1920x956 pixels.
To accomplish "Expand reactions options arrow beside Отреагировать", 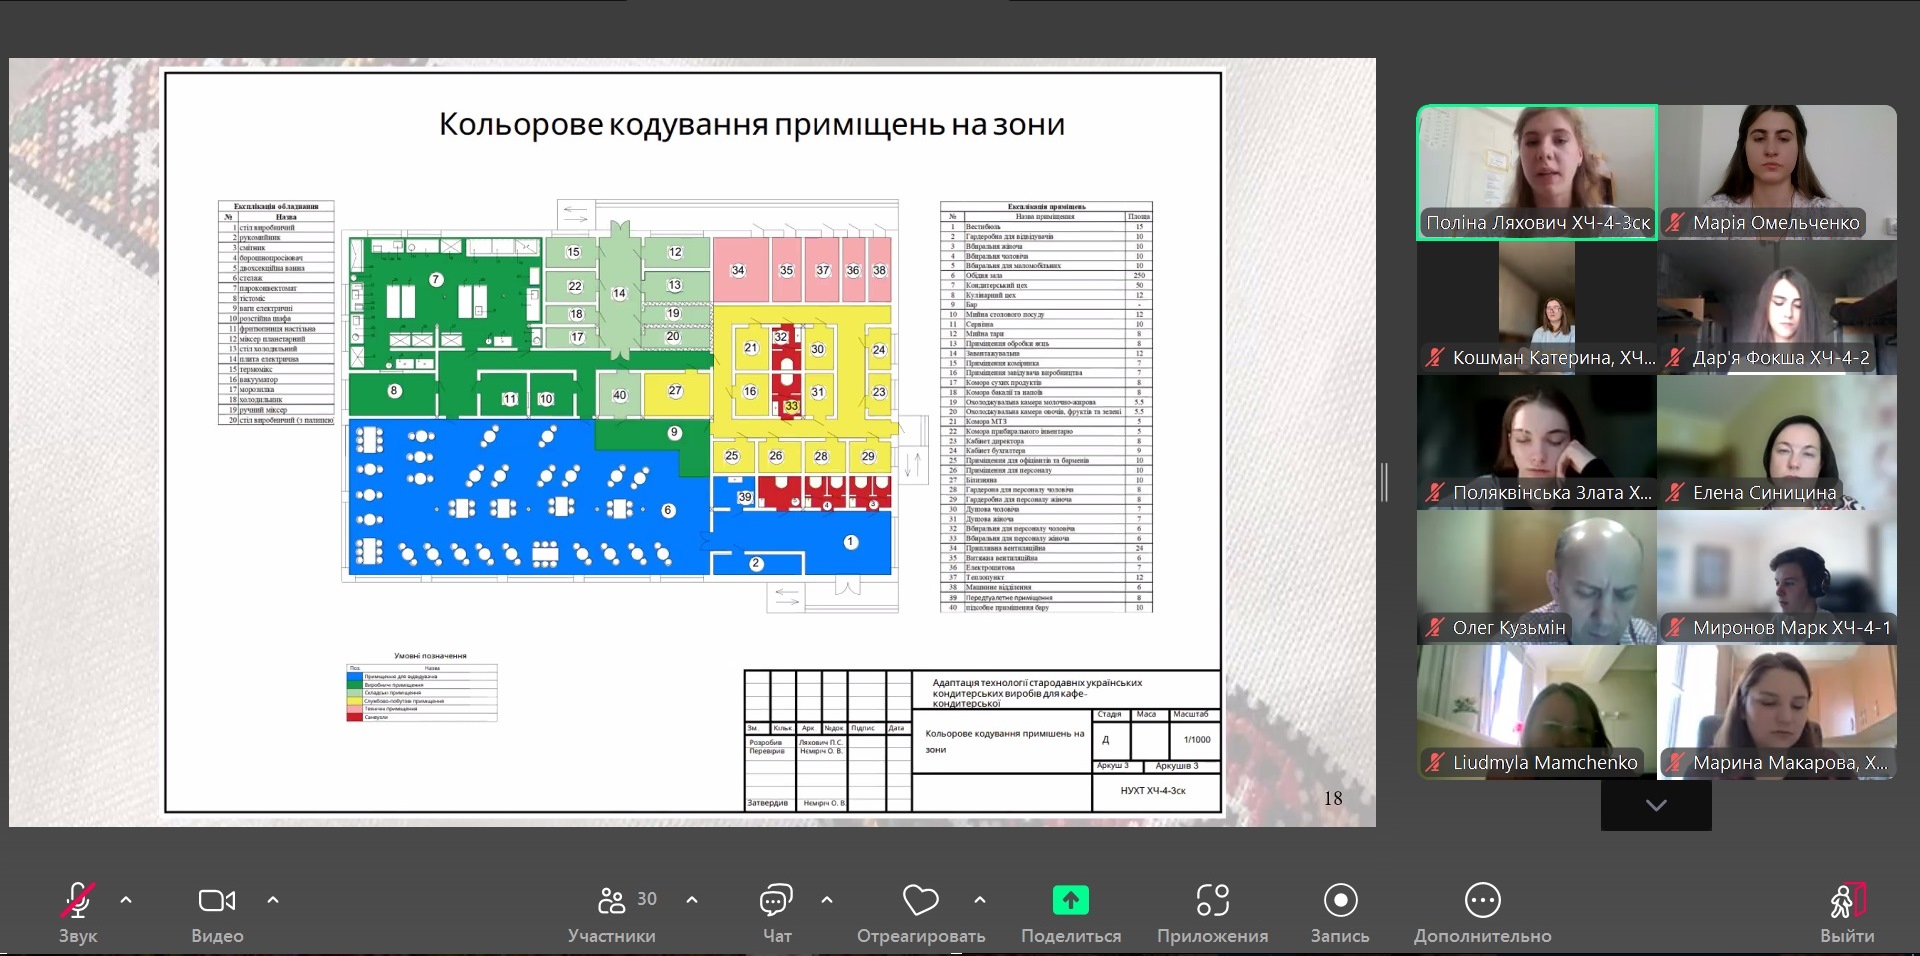I will [980, 900].
